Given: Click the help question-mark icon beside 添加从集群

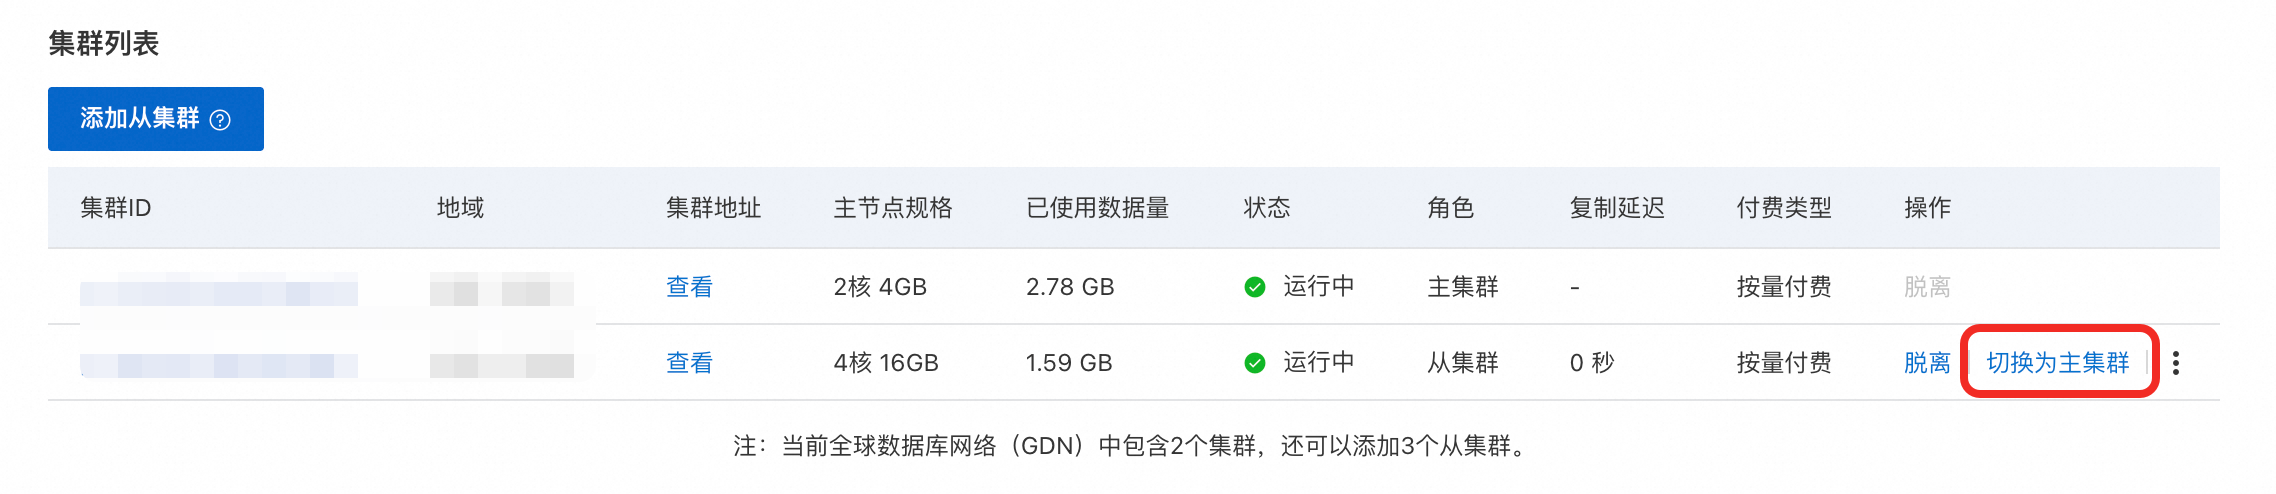Looking at the screenshot, I should (x=221, y=120).
